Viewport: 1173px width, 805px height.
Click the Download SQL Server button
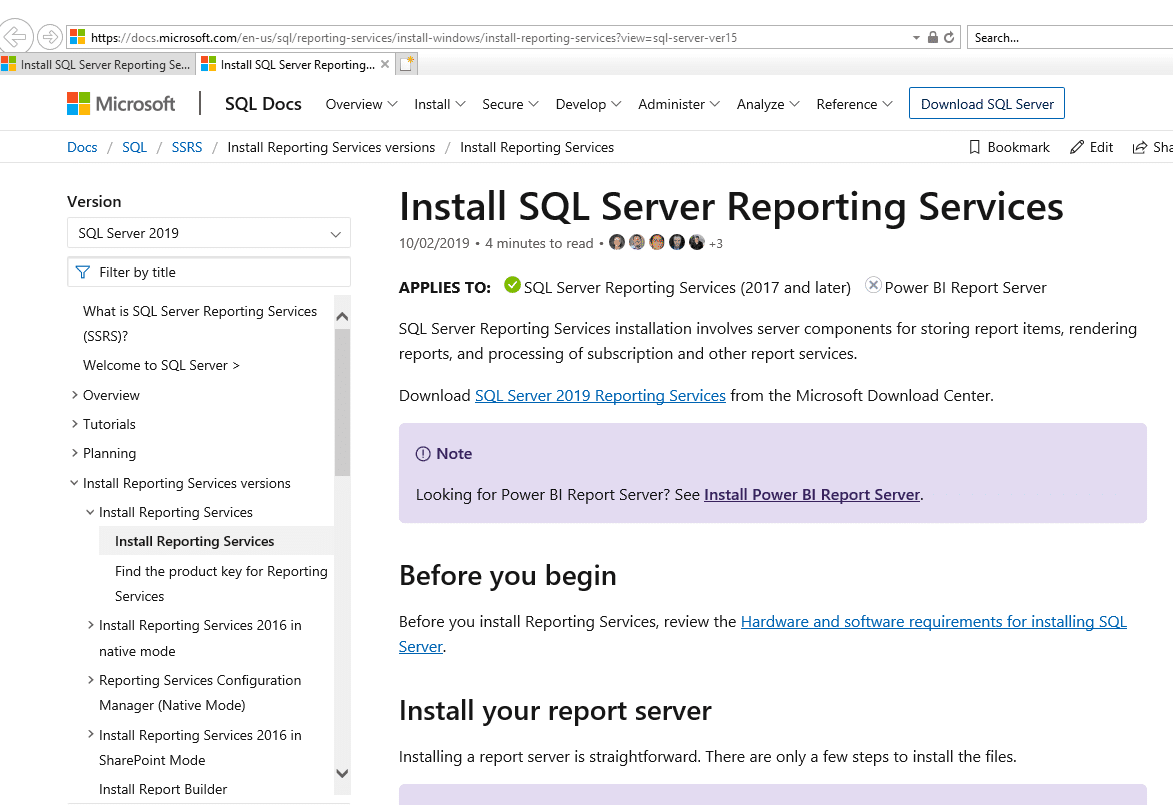987,104
